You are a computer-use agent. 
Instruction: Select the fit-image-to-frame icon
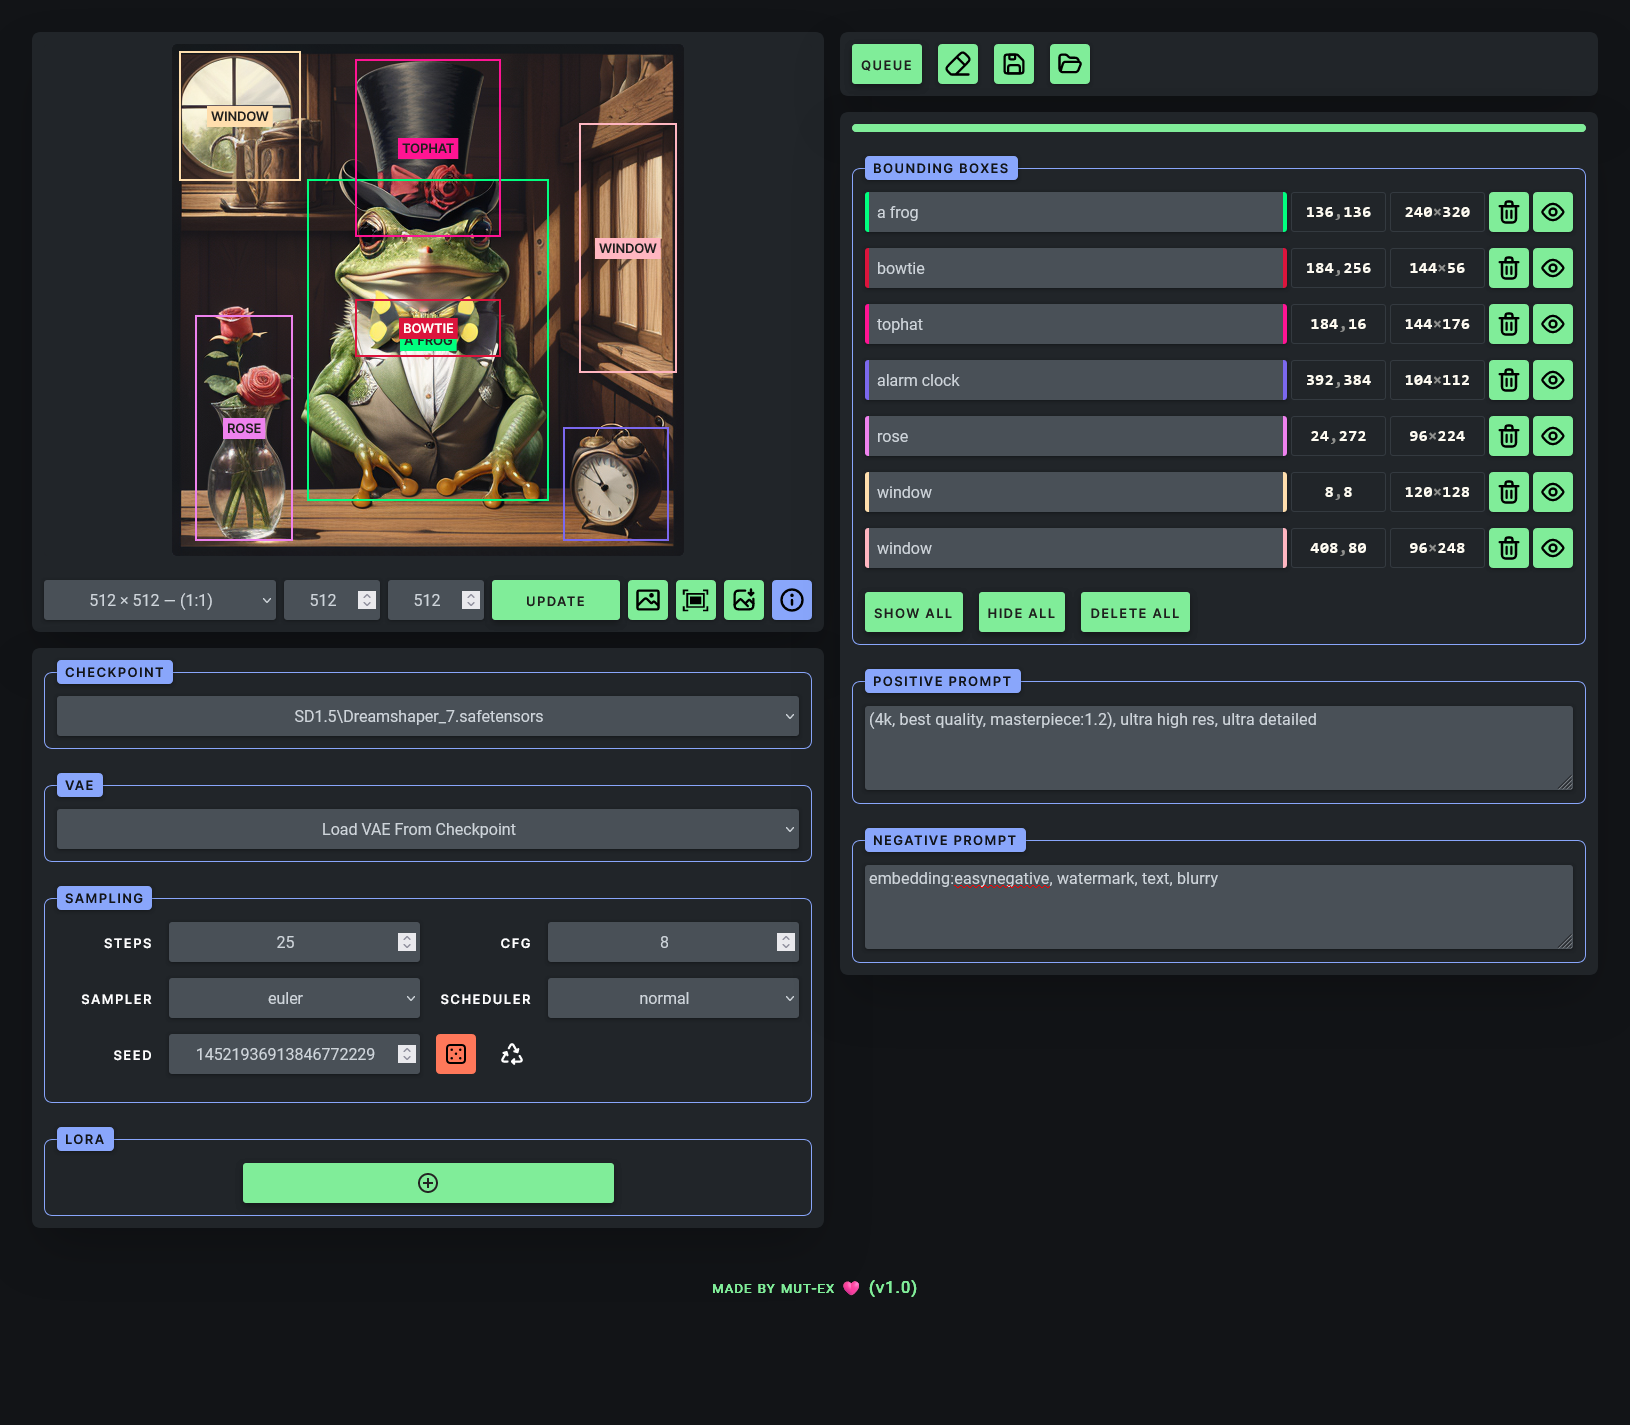point(696,600)
